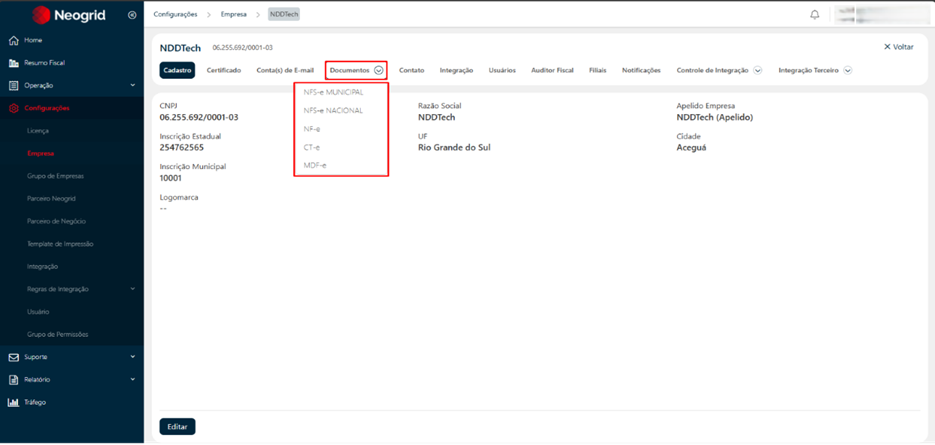The image size is (935, 445).
Task: Click the NDDTech (Apelido) value
Action: [x=715, y=118]
